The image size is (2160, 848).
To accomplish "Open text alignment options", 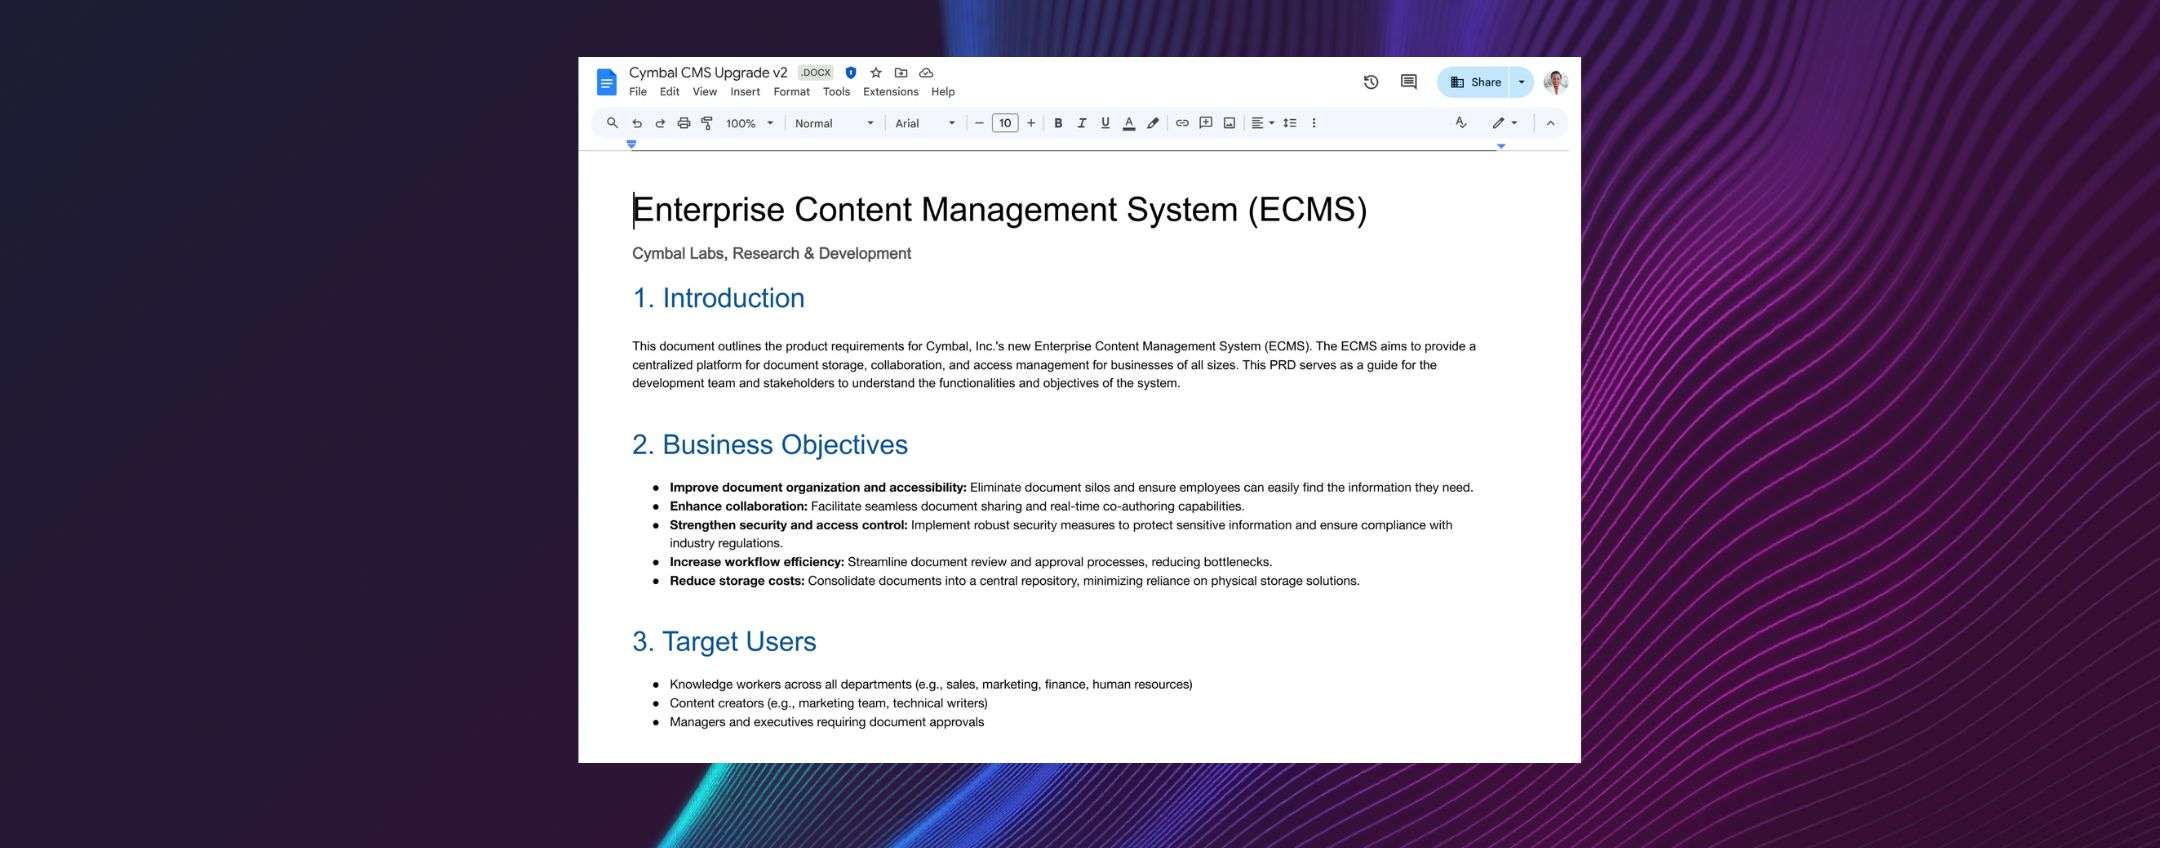I will (1263, 123).
